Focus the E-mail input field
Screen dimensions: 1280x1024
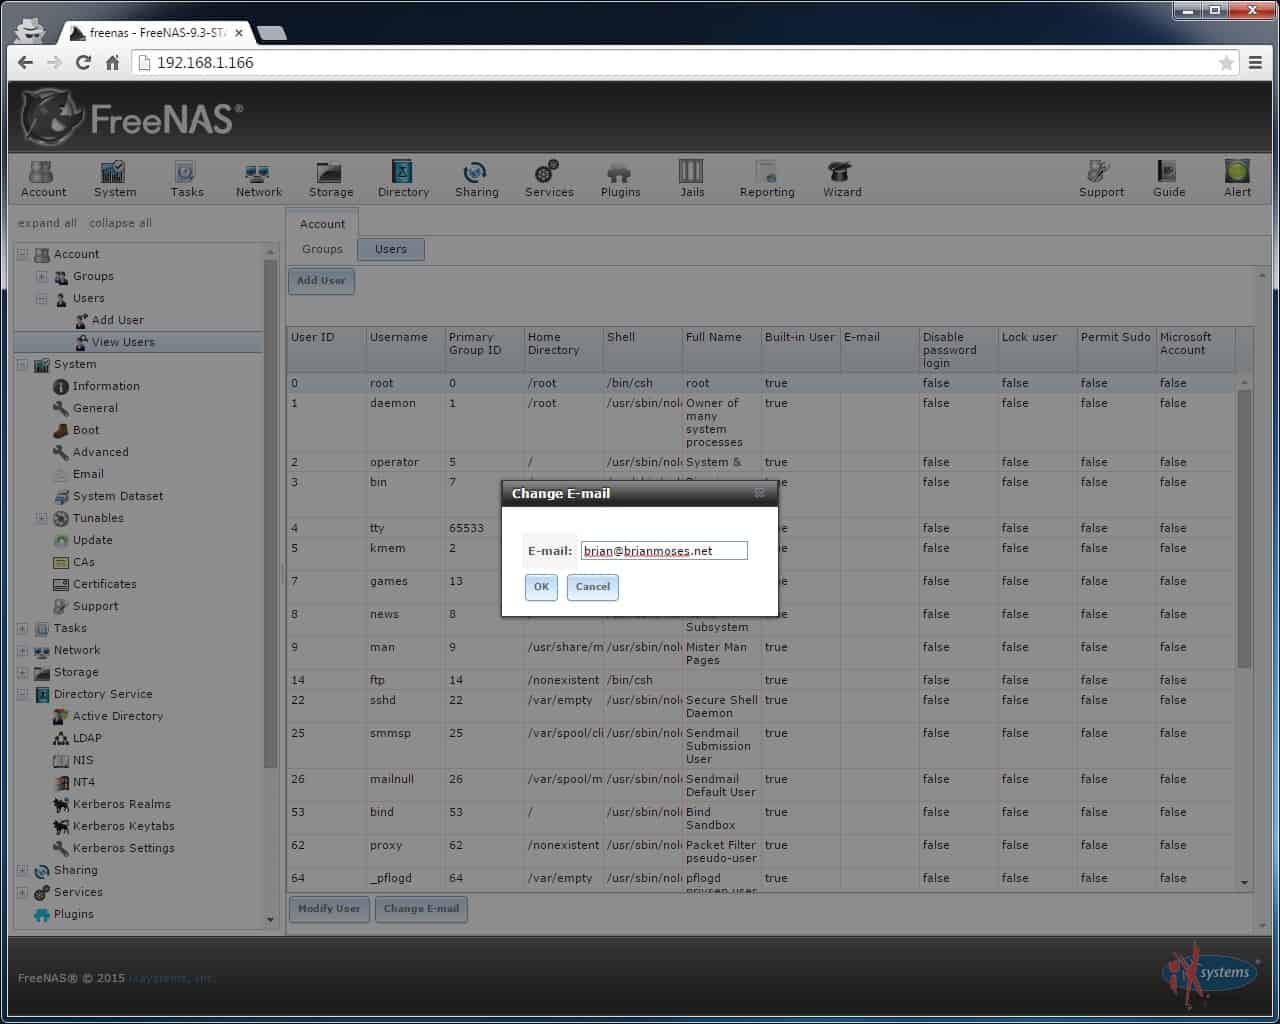coord(664,551)
